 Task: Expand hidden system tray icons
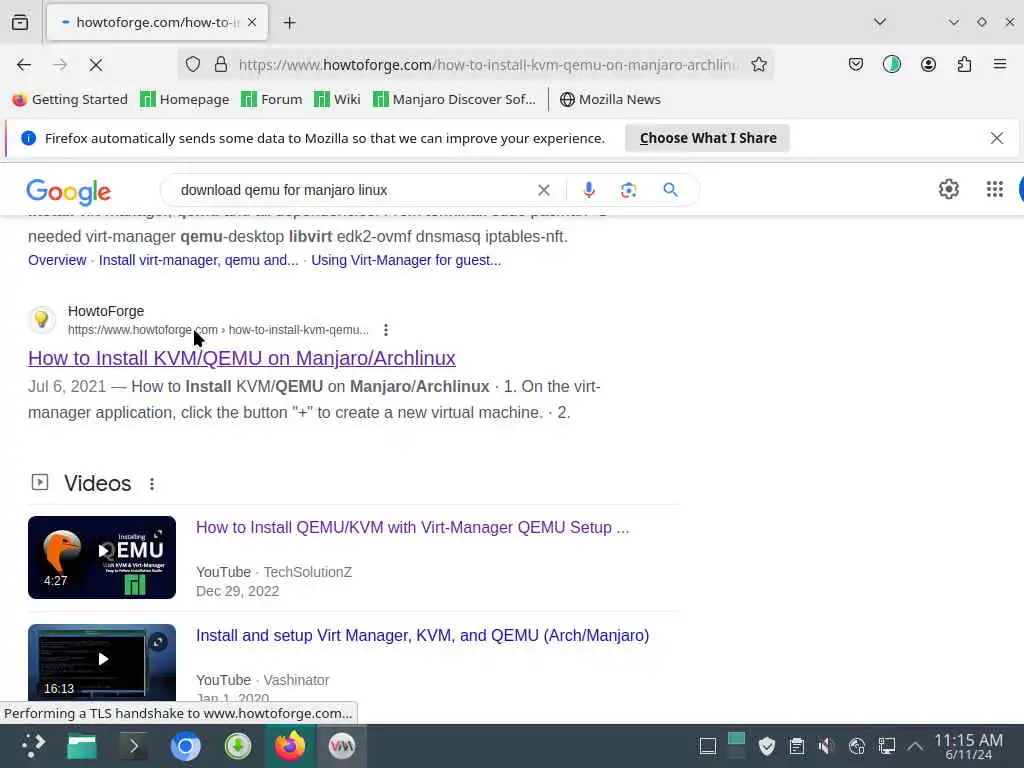[916, 746]
